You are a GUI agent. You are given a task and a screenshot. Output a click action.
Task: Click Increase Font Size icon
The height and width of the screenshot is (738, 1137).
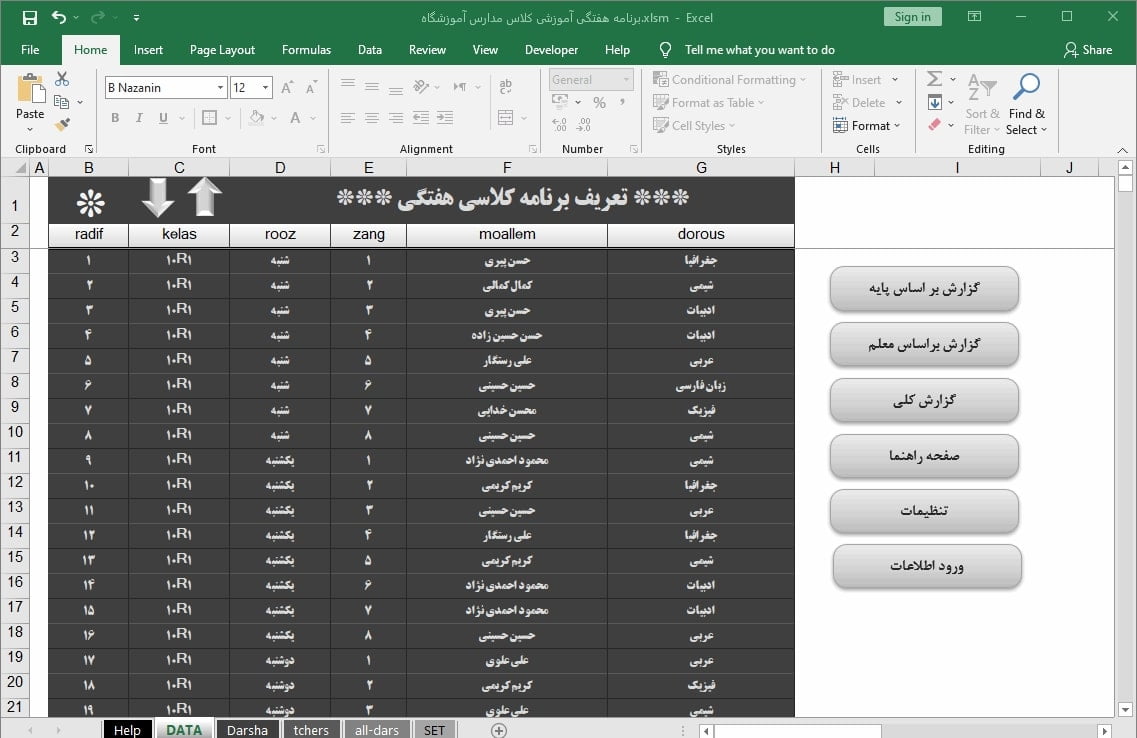pos(287,88)
